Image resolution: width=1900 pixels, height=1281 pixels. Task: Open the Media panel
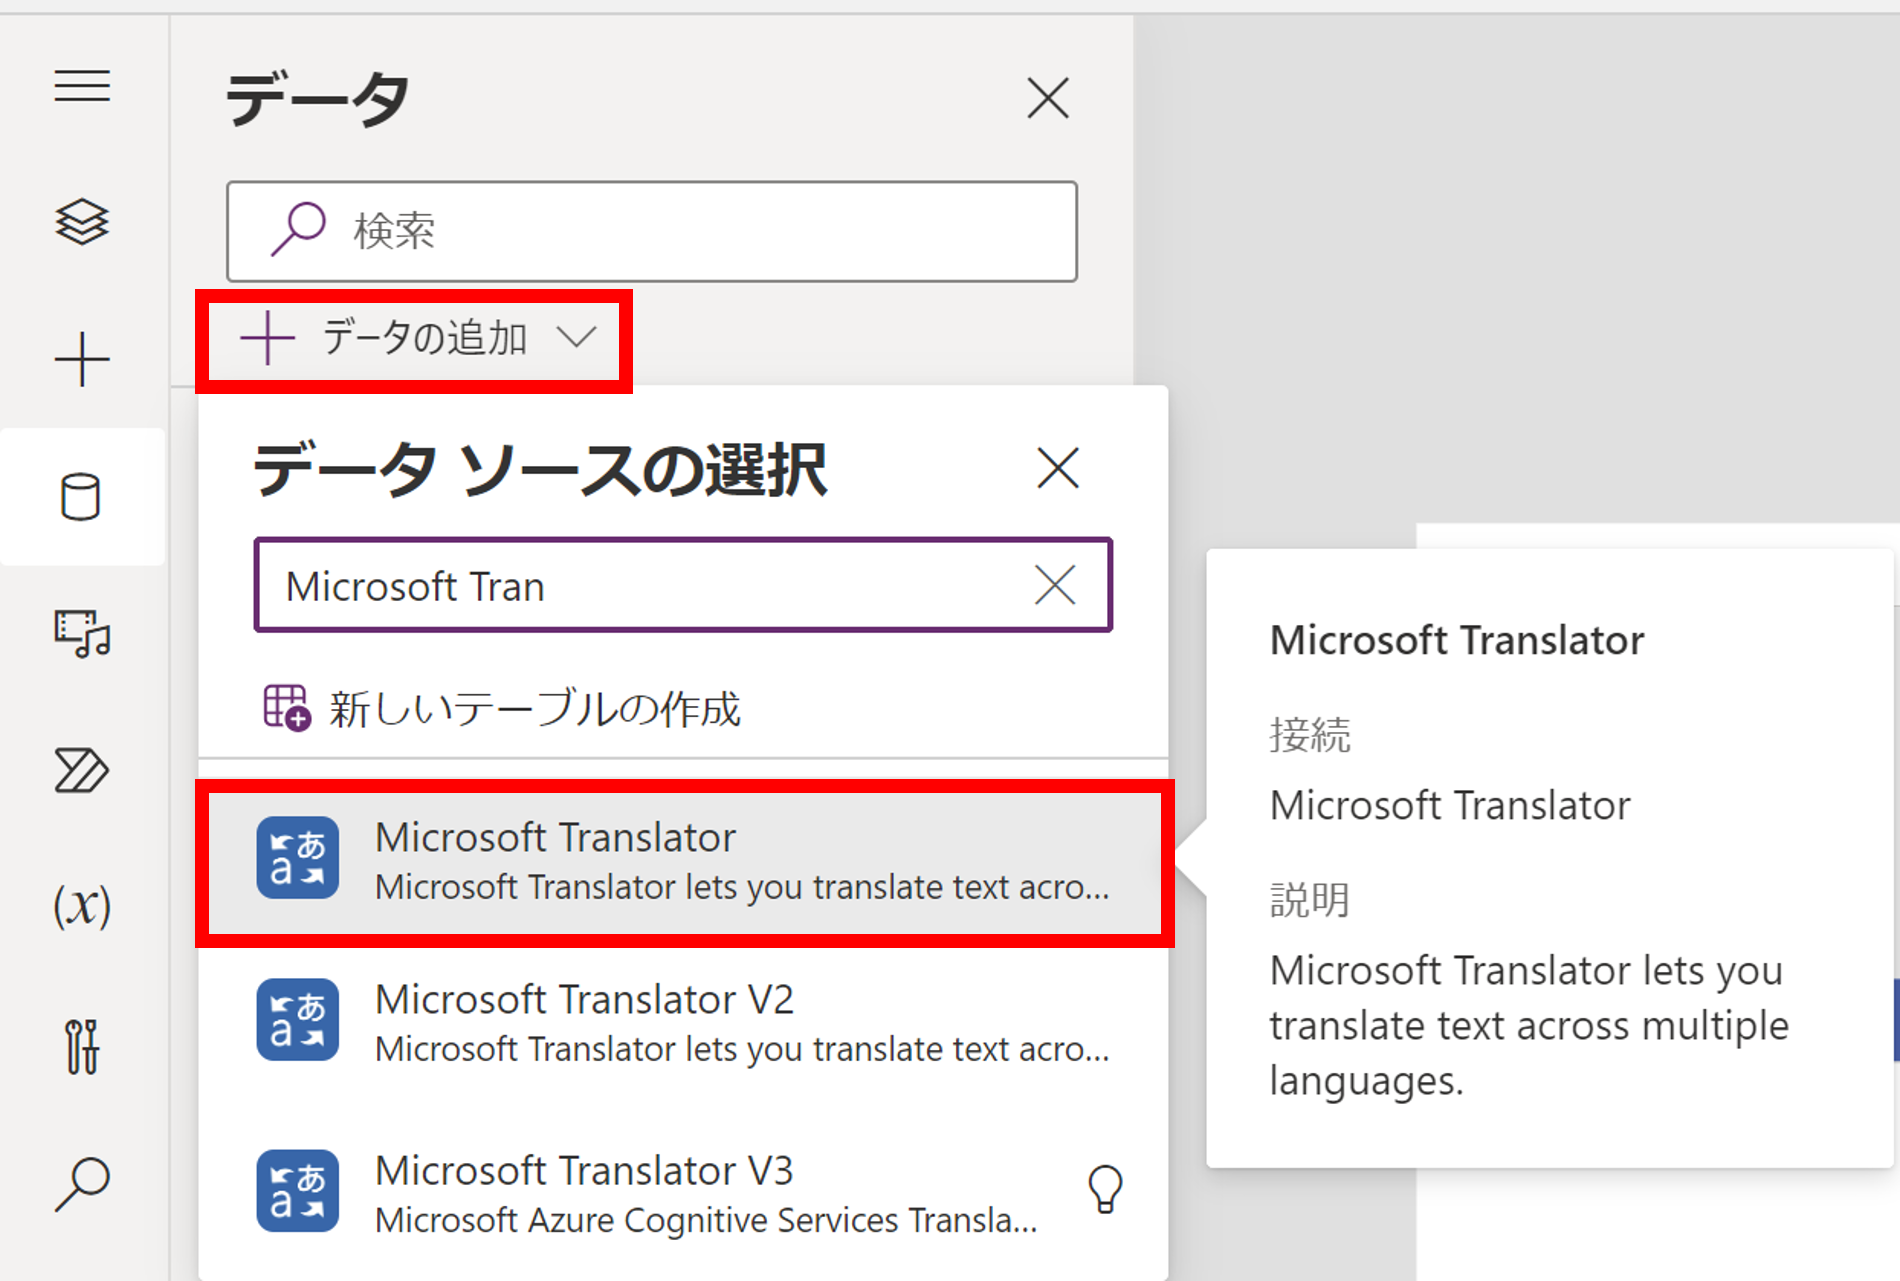tap(82, 634)
